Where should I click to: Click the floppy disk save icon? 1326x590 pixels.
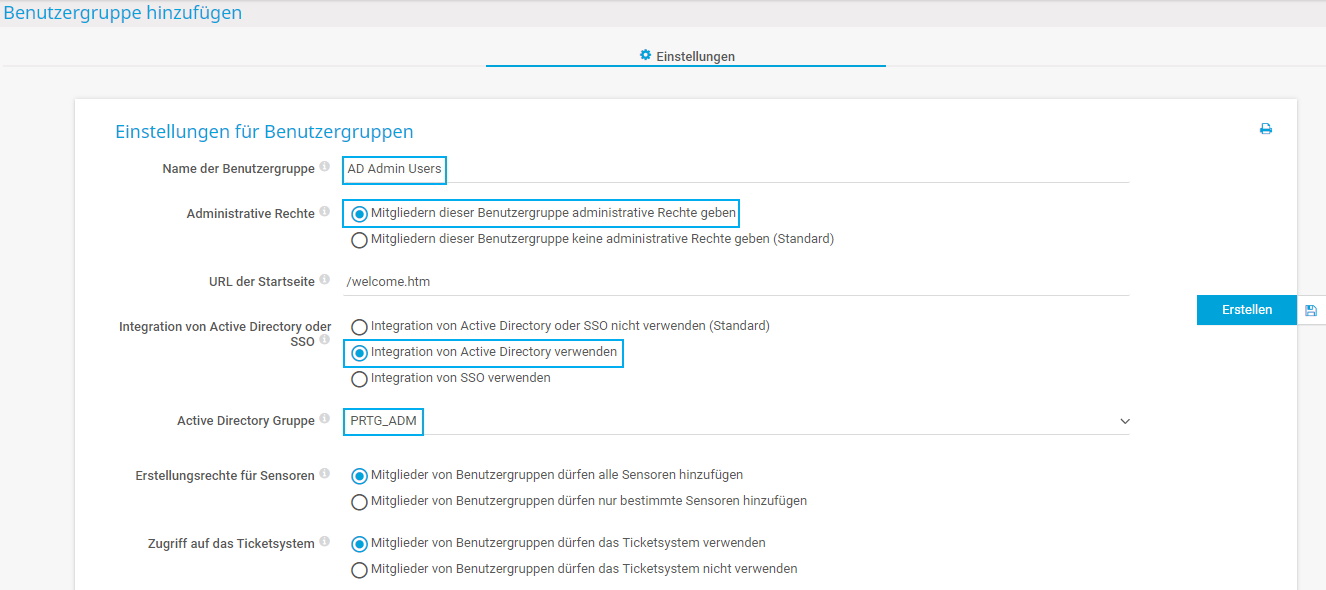point(1311,309)
